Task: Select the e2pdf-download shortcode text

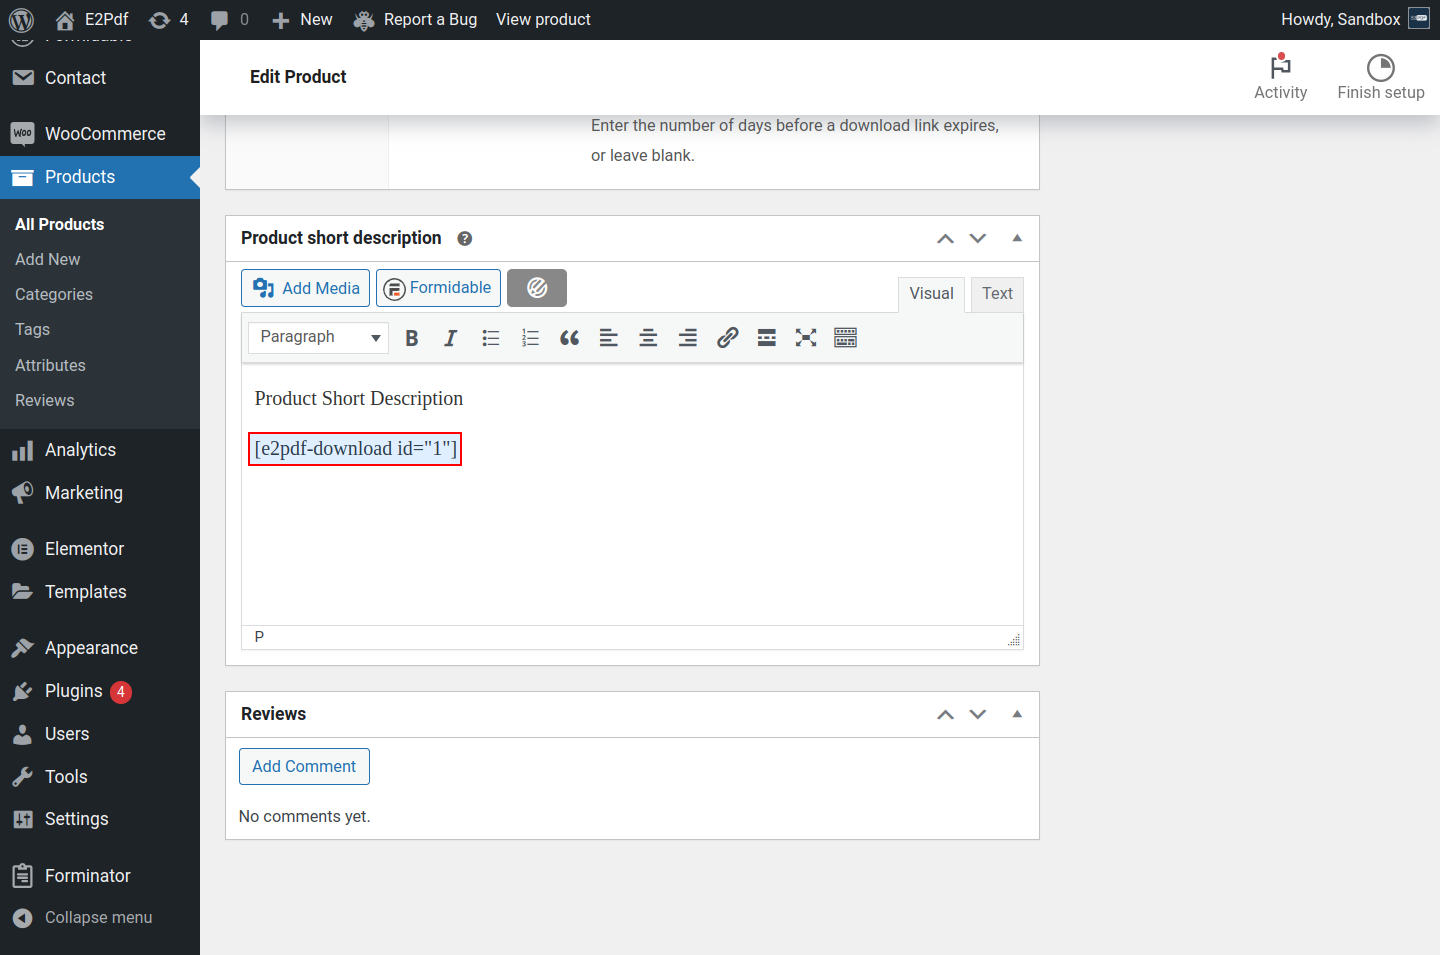Action: pos(355,449)
